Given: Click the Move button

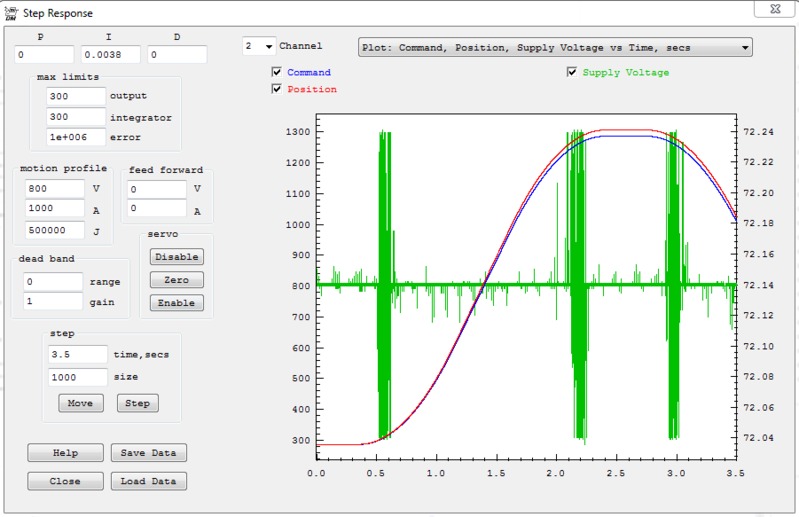Looking at the screenshot, I should click(80, 403).
